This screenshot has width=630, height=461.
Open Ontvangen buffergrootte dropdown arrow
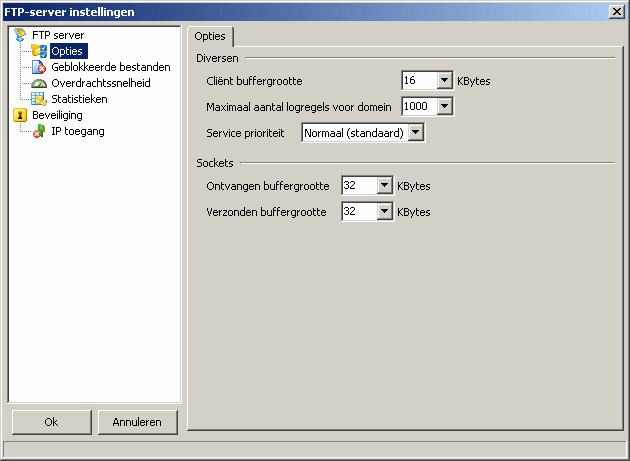pos(385,185)
